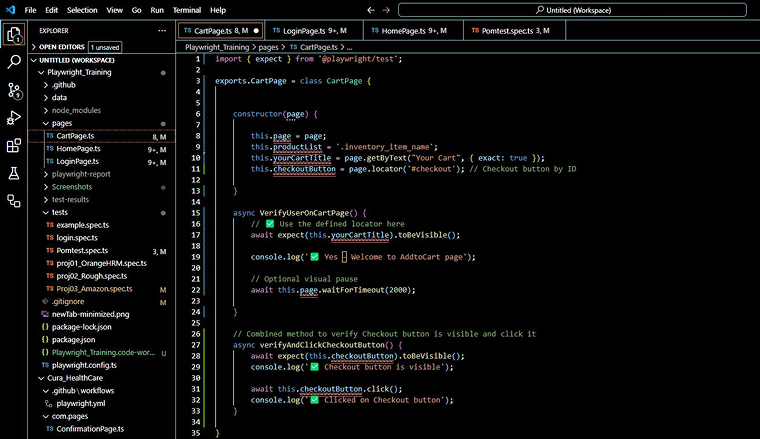Screen dimensions: 760x439
Task: Open the Explorer view in activity bar
Action: (14, 35)
